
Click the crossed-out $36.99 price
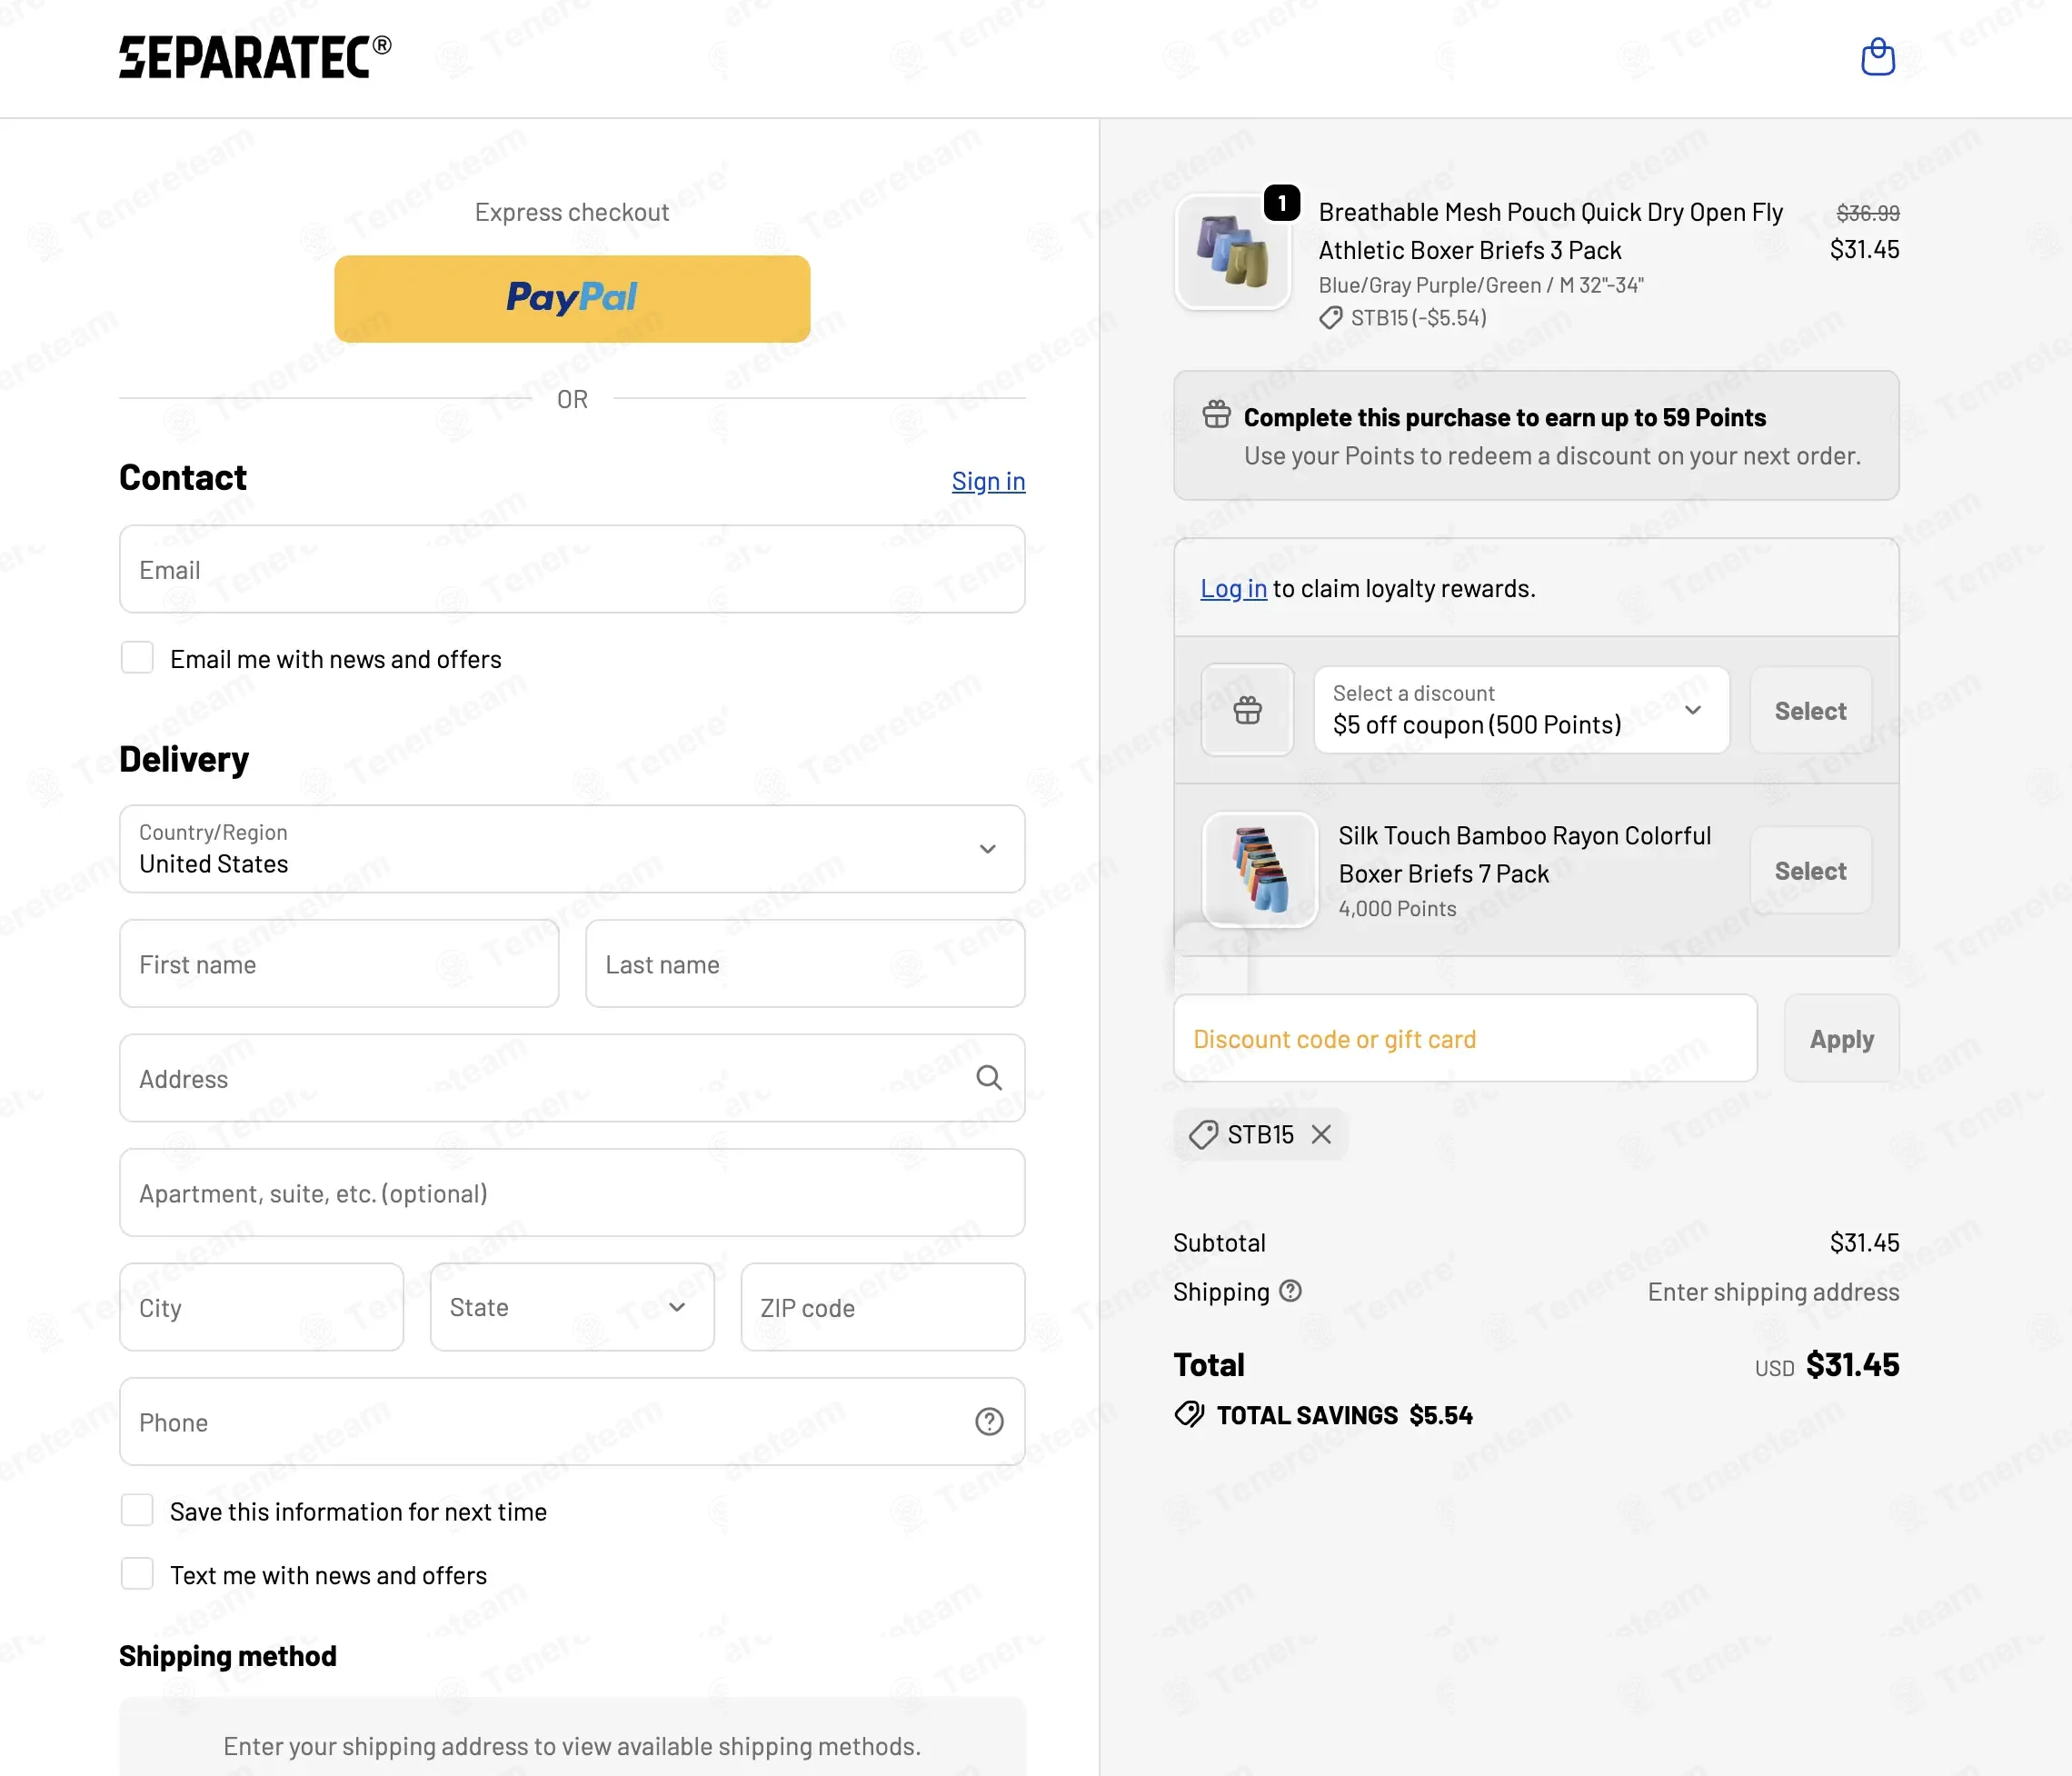coord(1868,213)
